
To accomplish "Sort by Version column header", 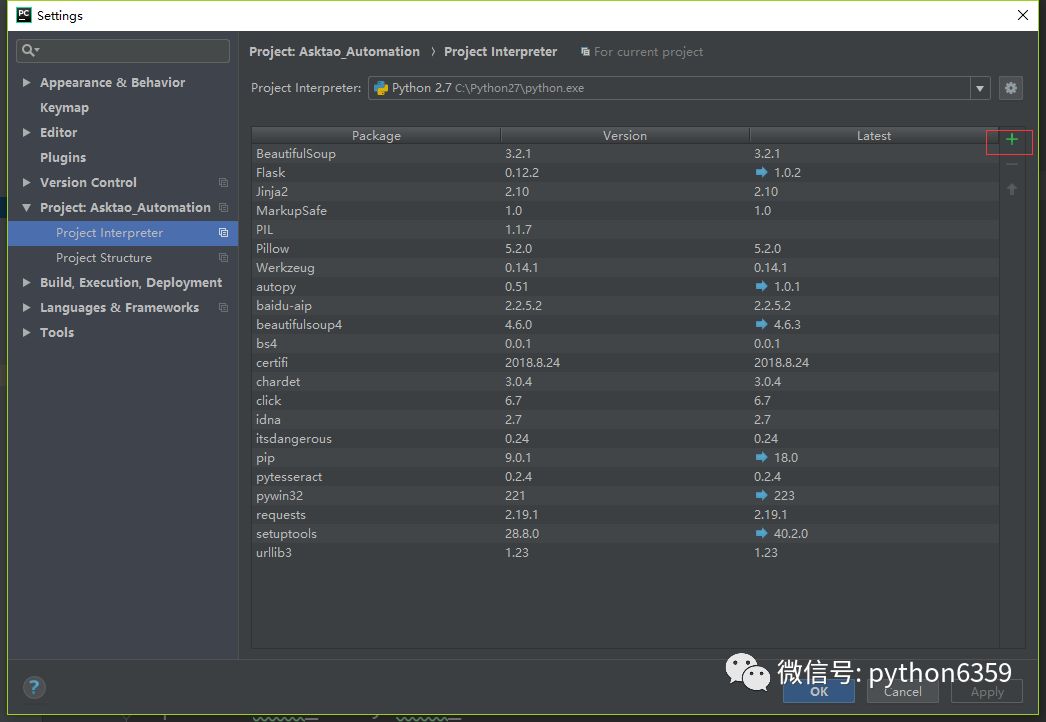I will coord(625,135).
